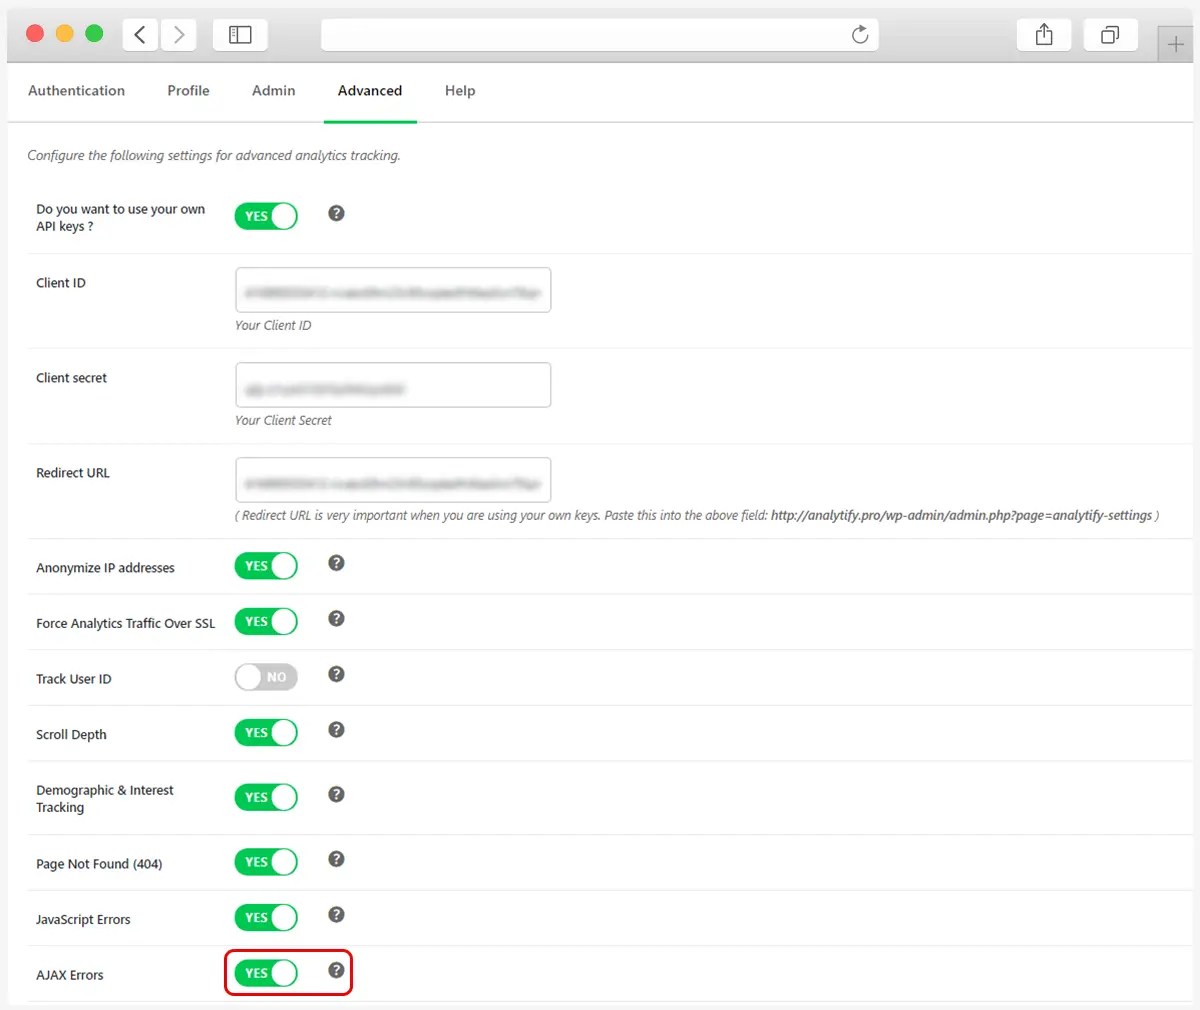Viewport: 1200px width, 1010px height.
Task: Click Force Analytics Traffic Over SSL help icon
Action: [x=336, y=618]
